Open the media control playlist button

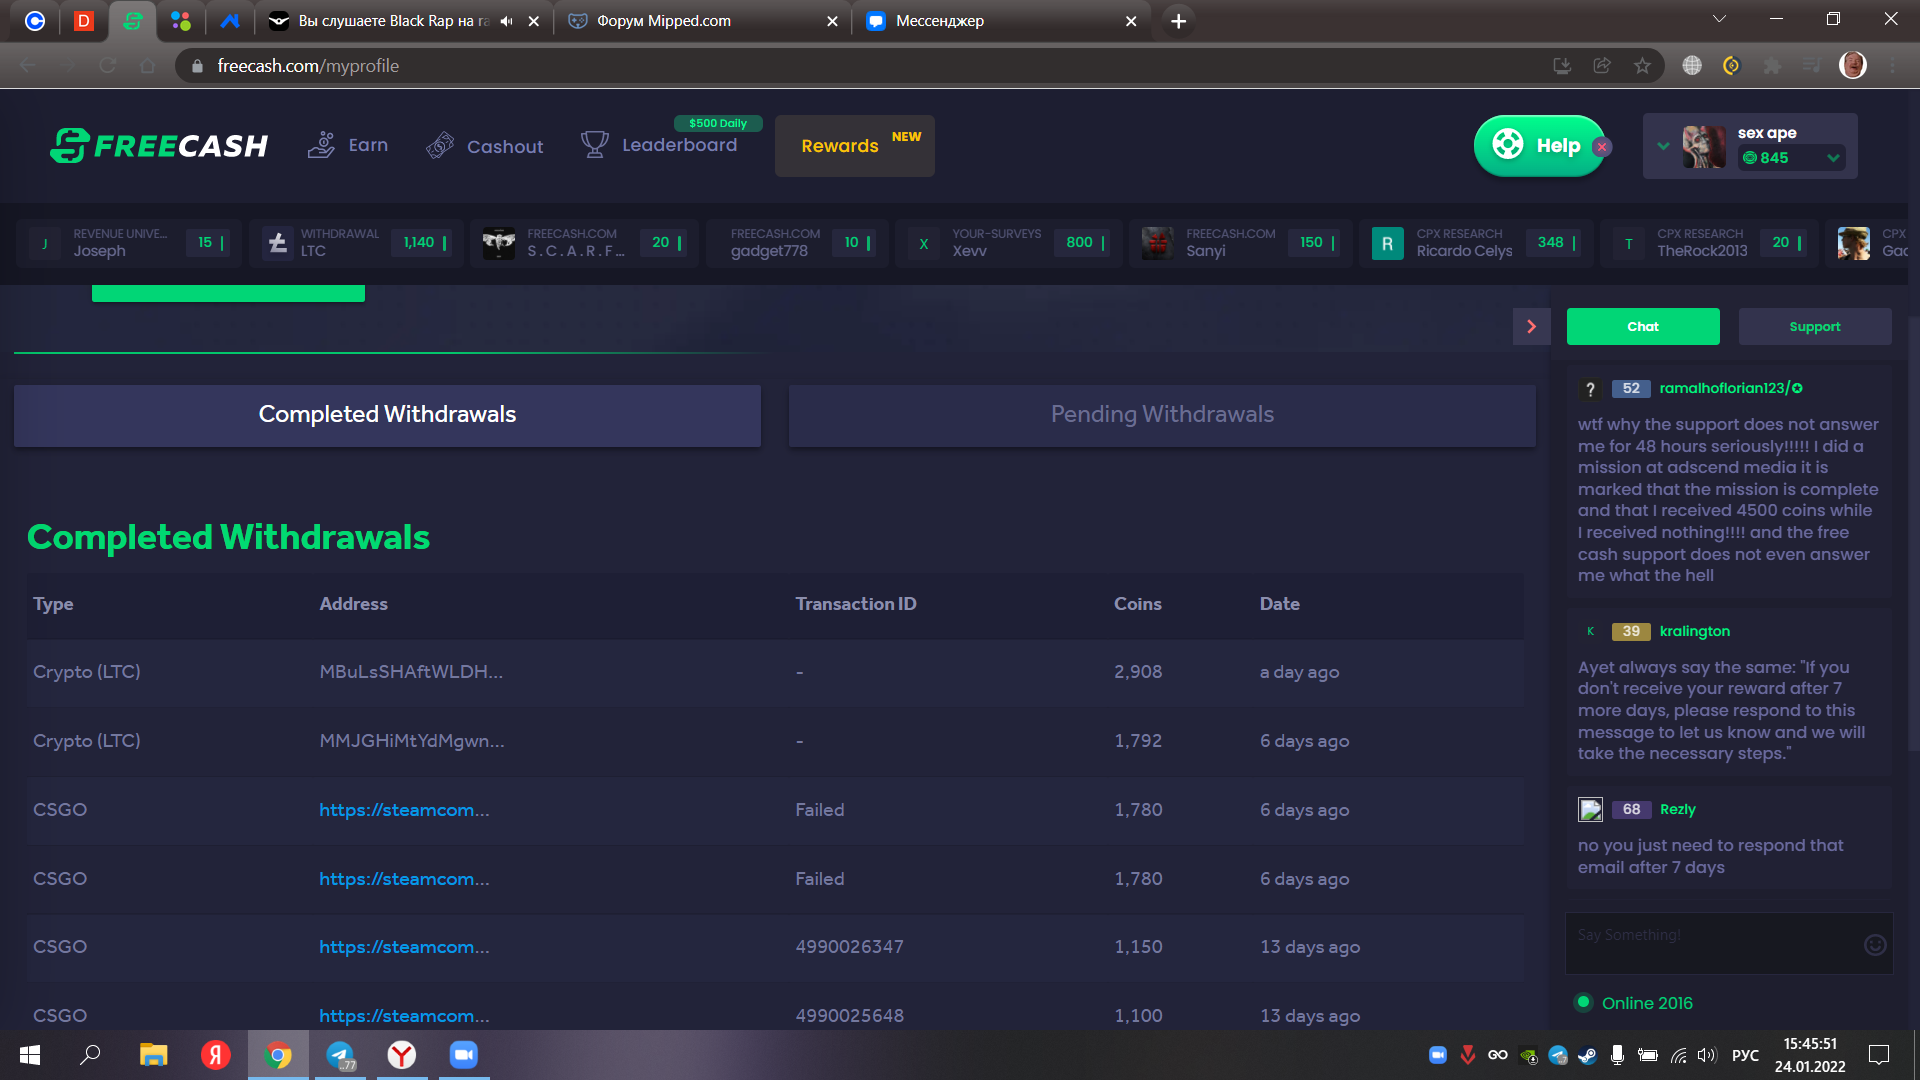coord(1812,66)
